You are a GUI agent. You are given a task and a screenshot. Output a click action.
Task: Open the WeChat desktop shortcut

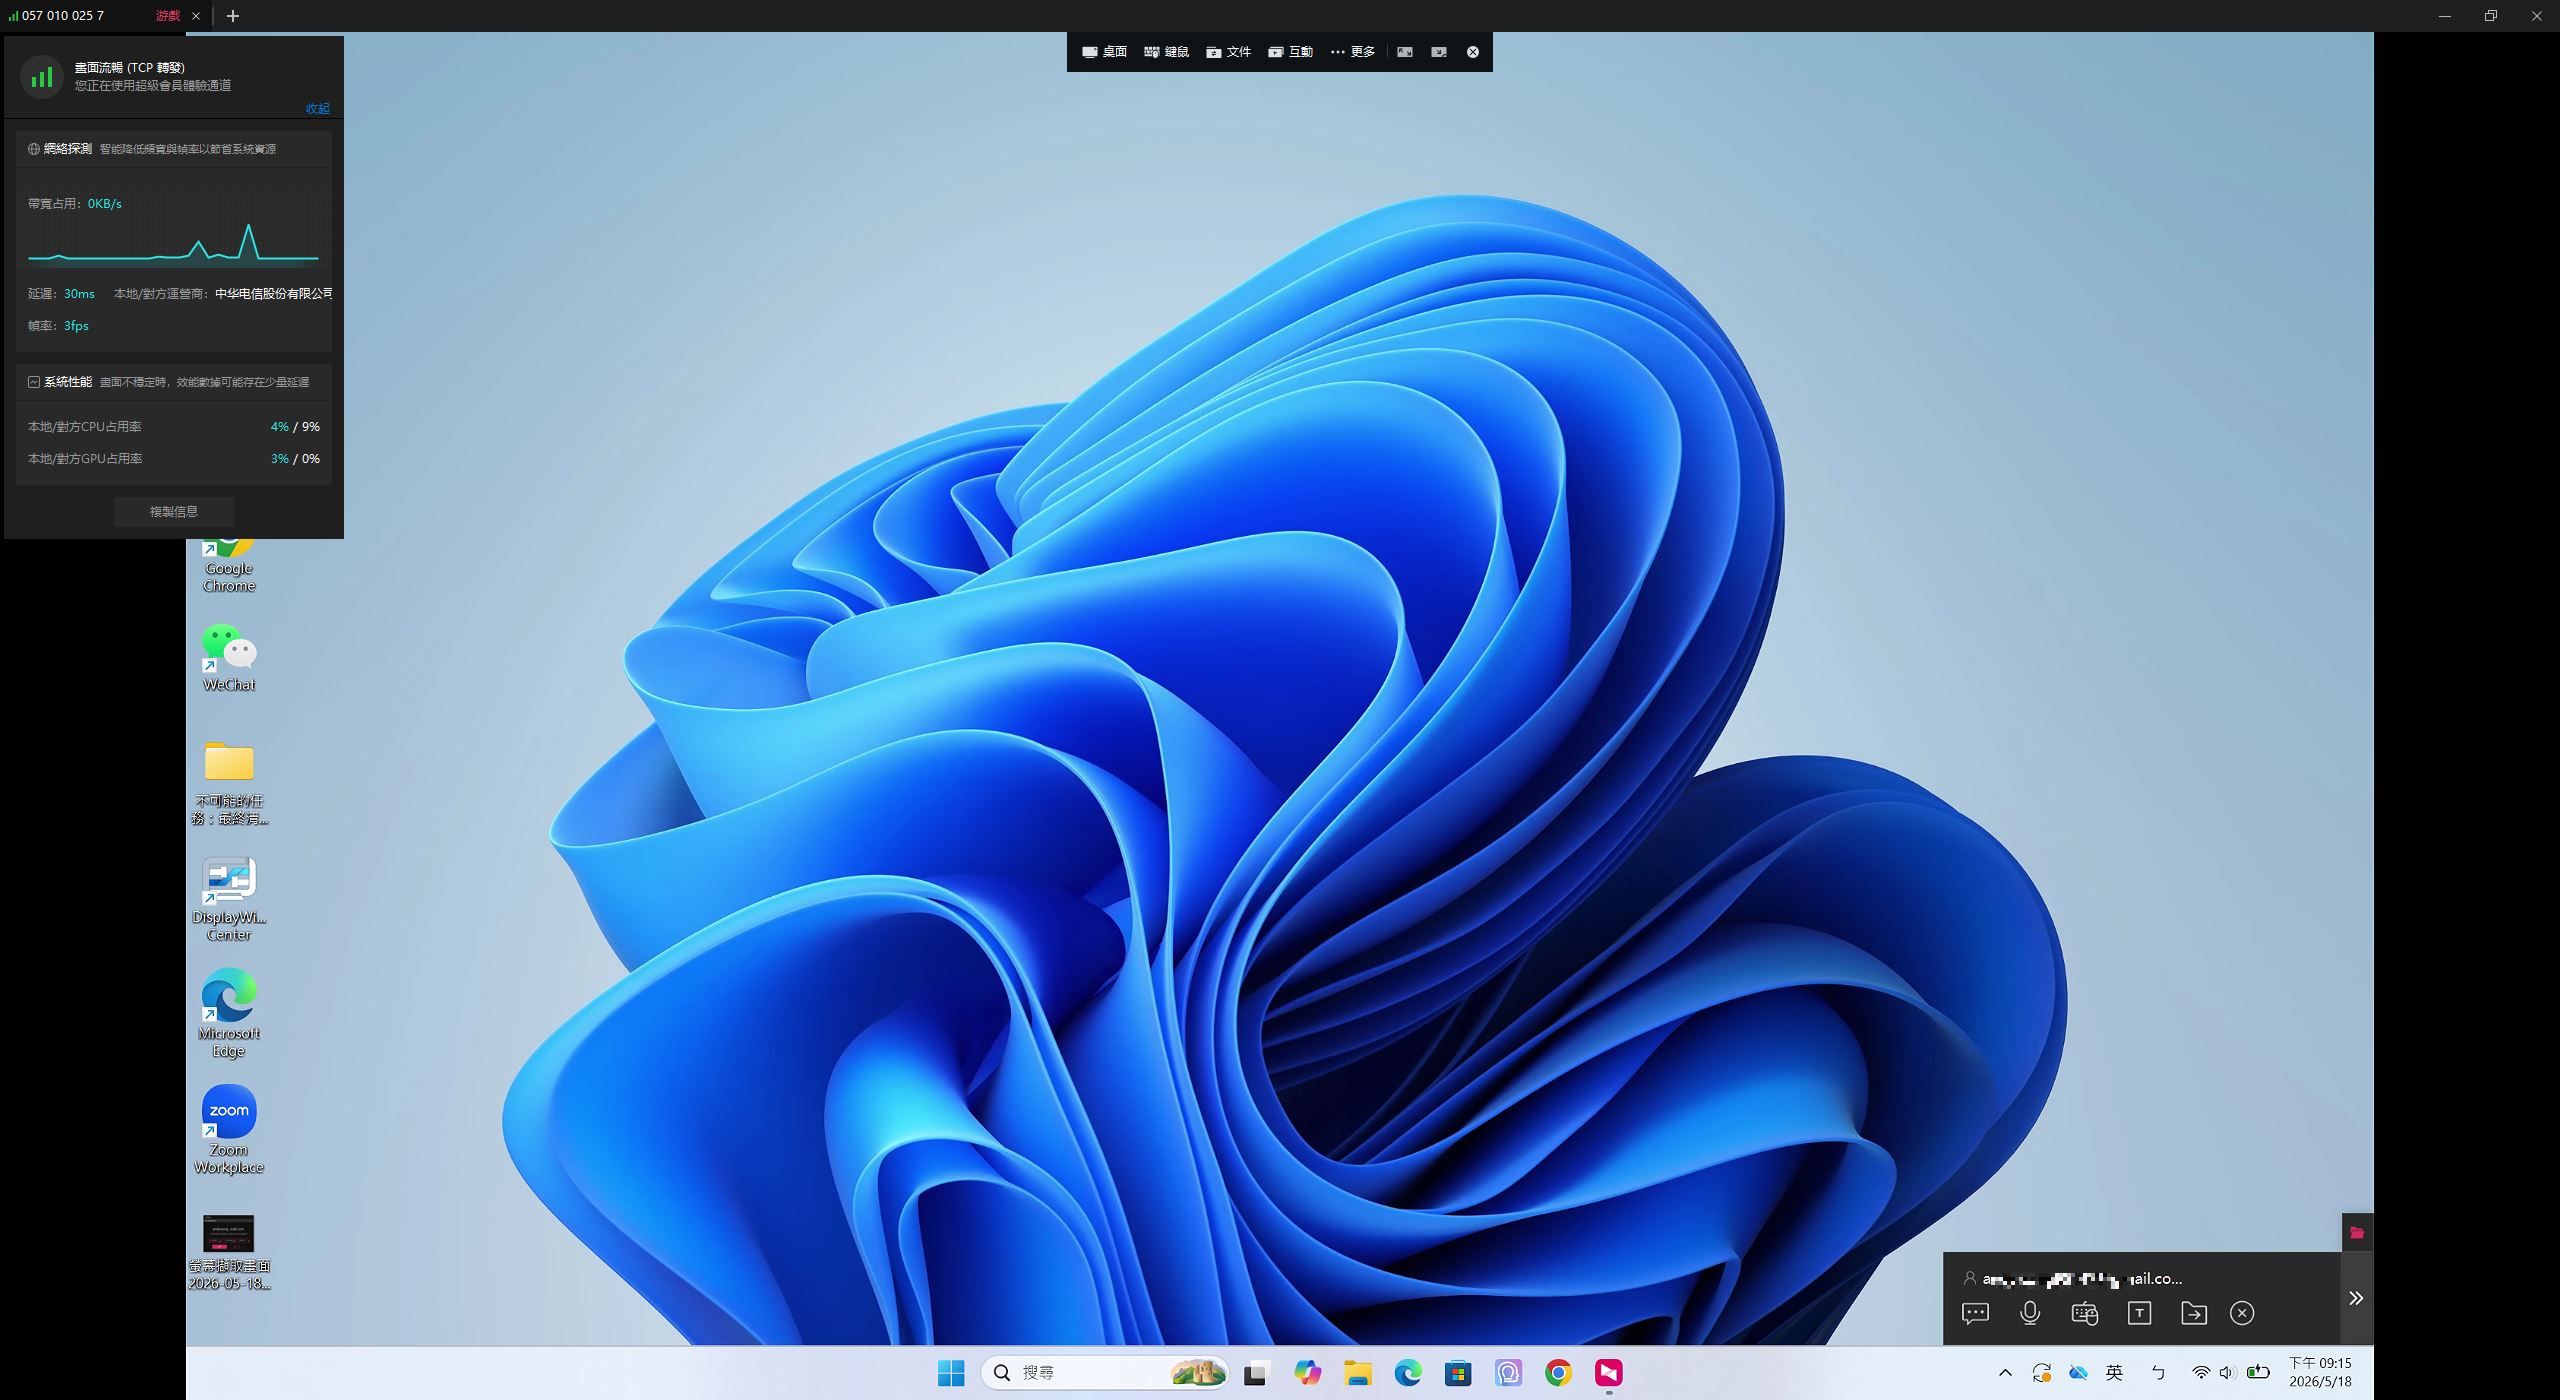(229, 658)
